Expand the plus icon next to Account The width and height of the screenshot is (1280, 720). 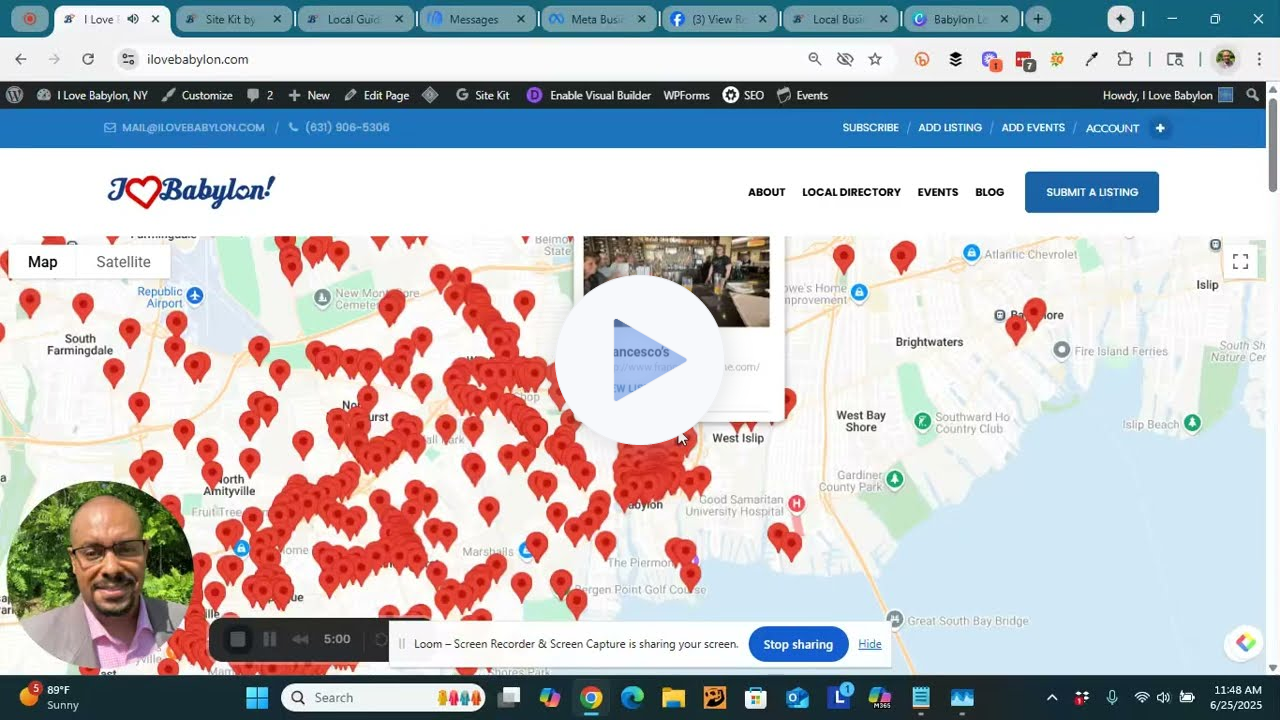[1160, 128]
